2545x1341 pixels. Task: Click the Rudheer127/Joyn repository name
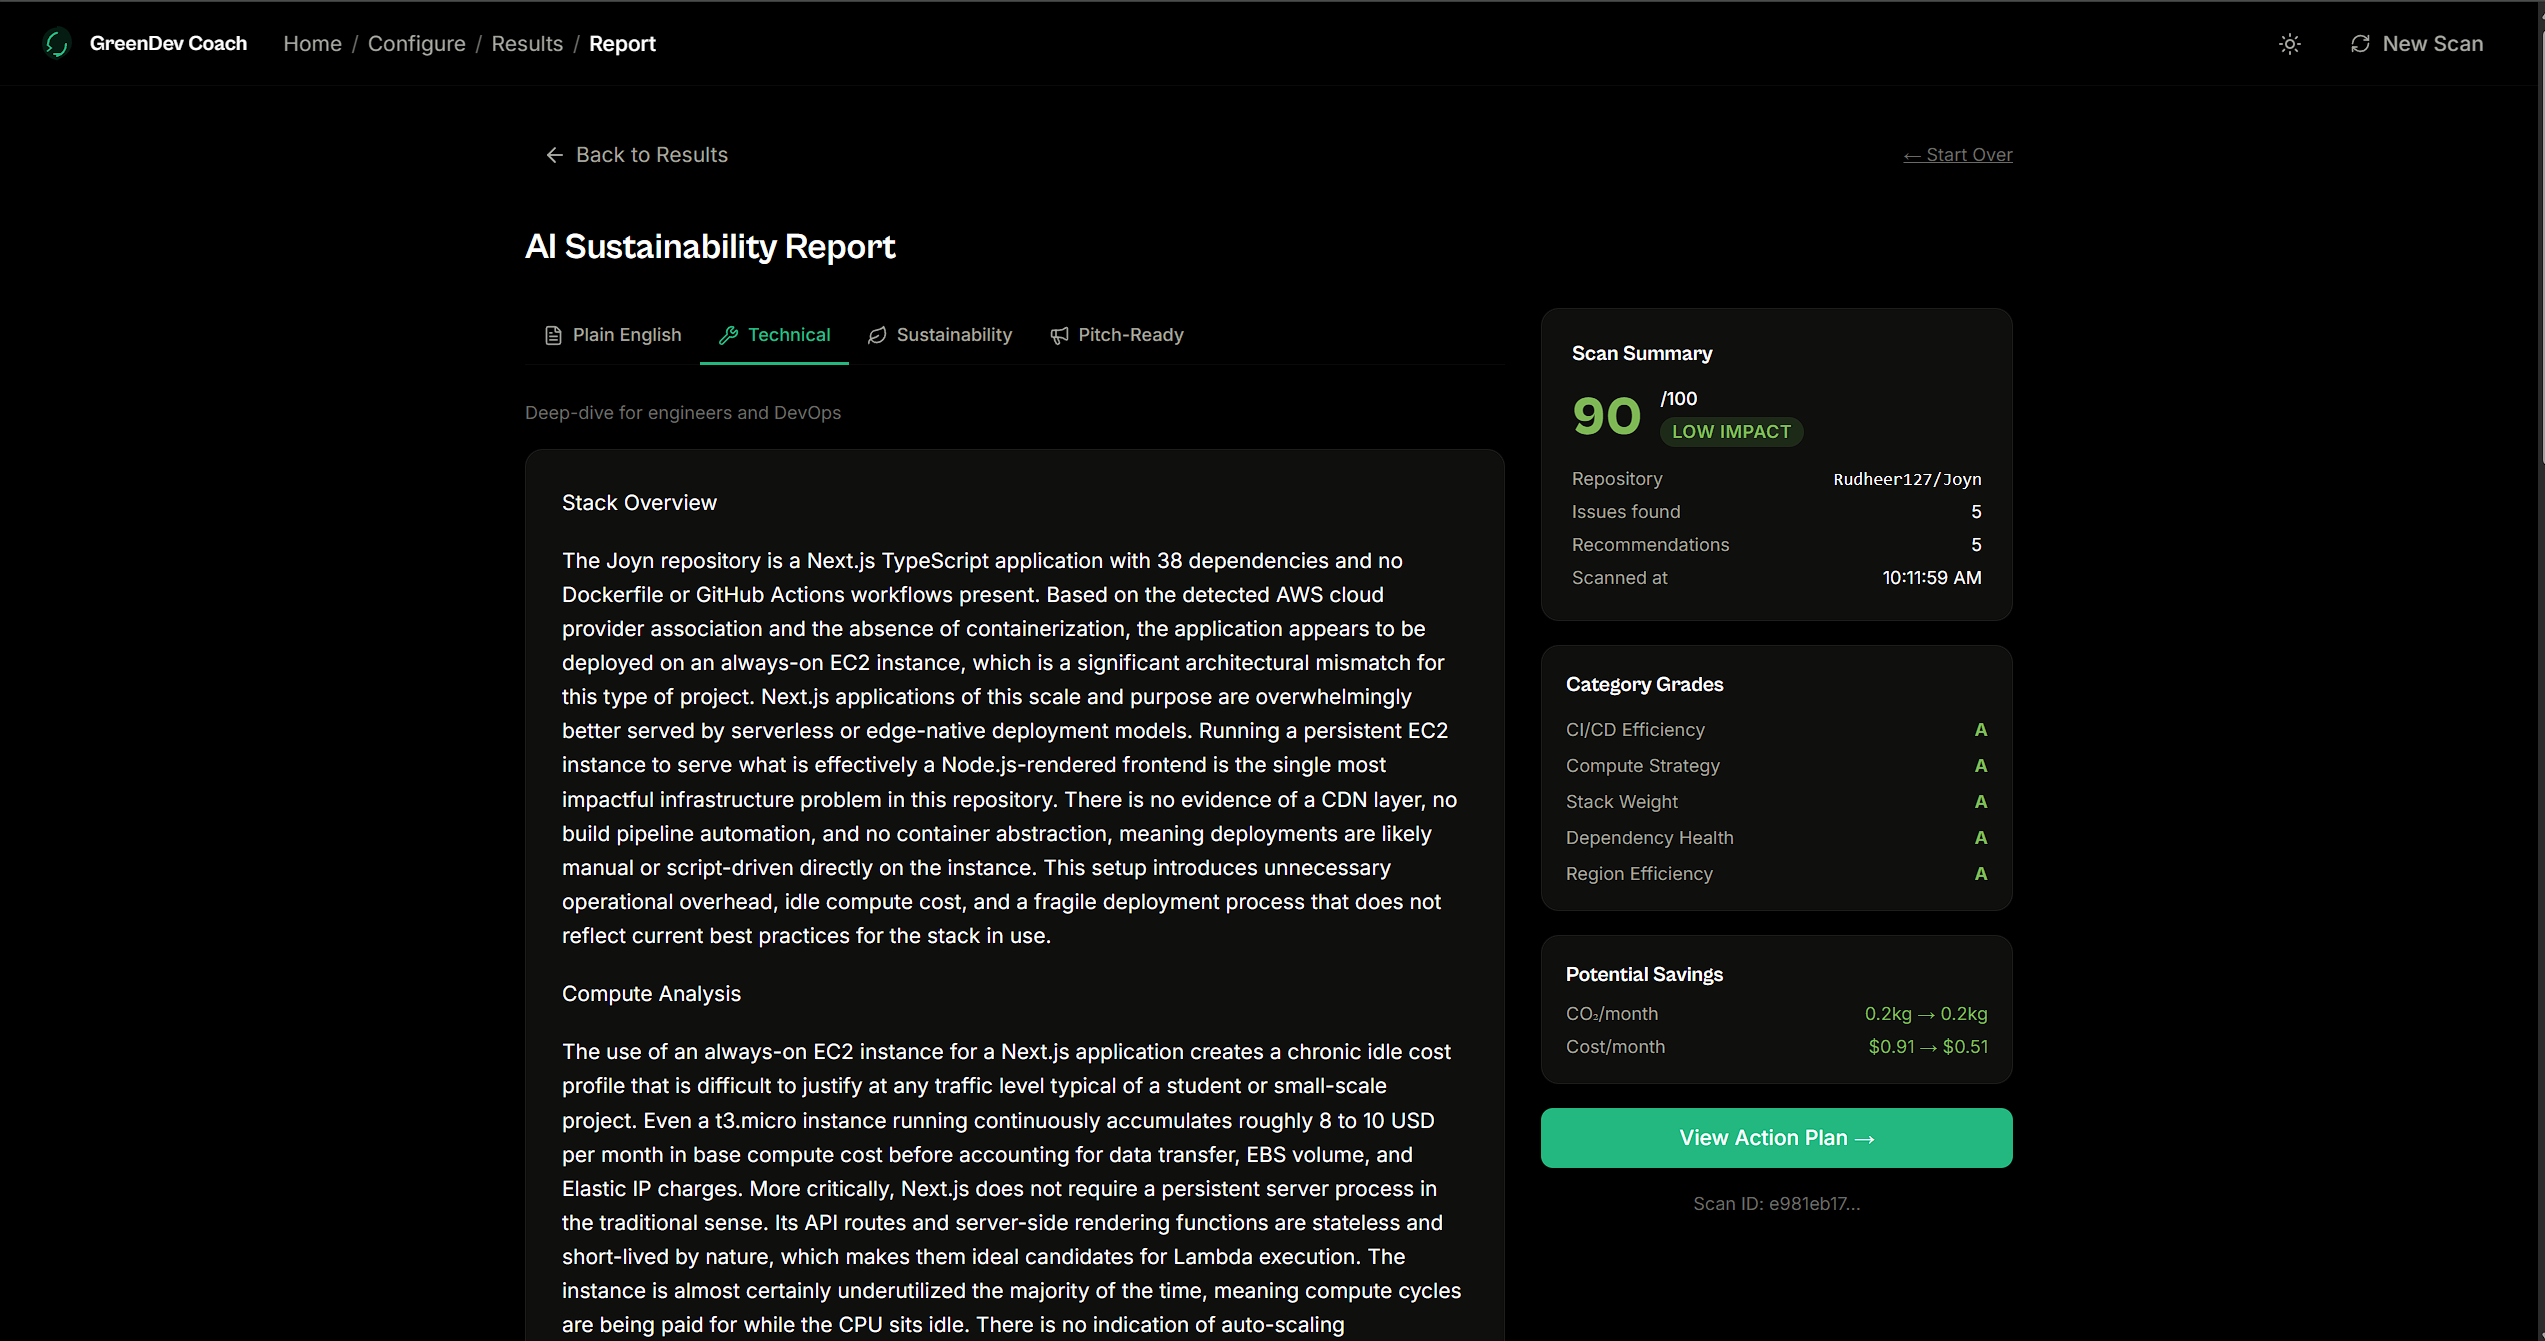pyautogui.click(x=1906, y=479)
